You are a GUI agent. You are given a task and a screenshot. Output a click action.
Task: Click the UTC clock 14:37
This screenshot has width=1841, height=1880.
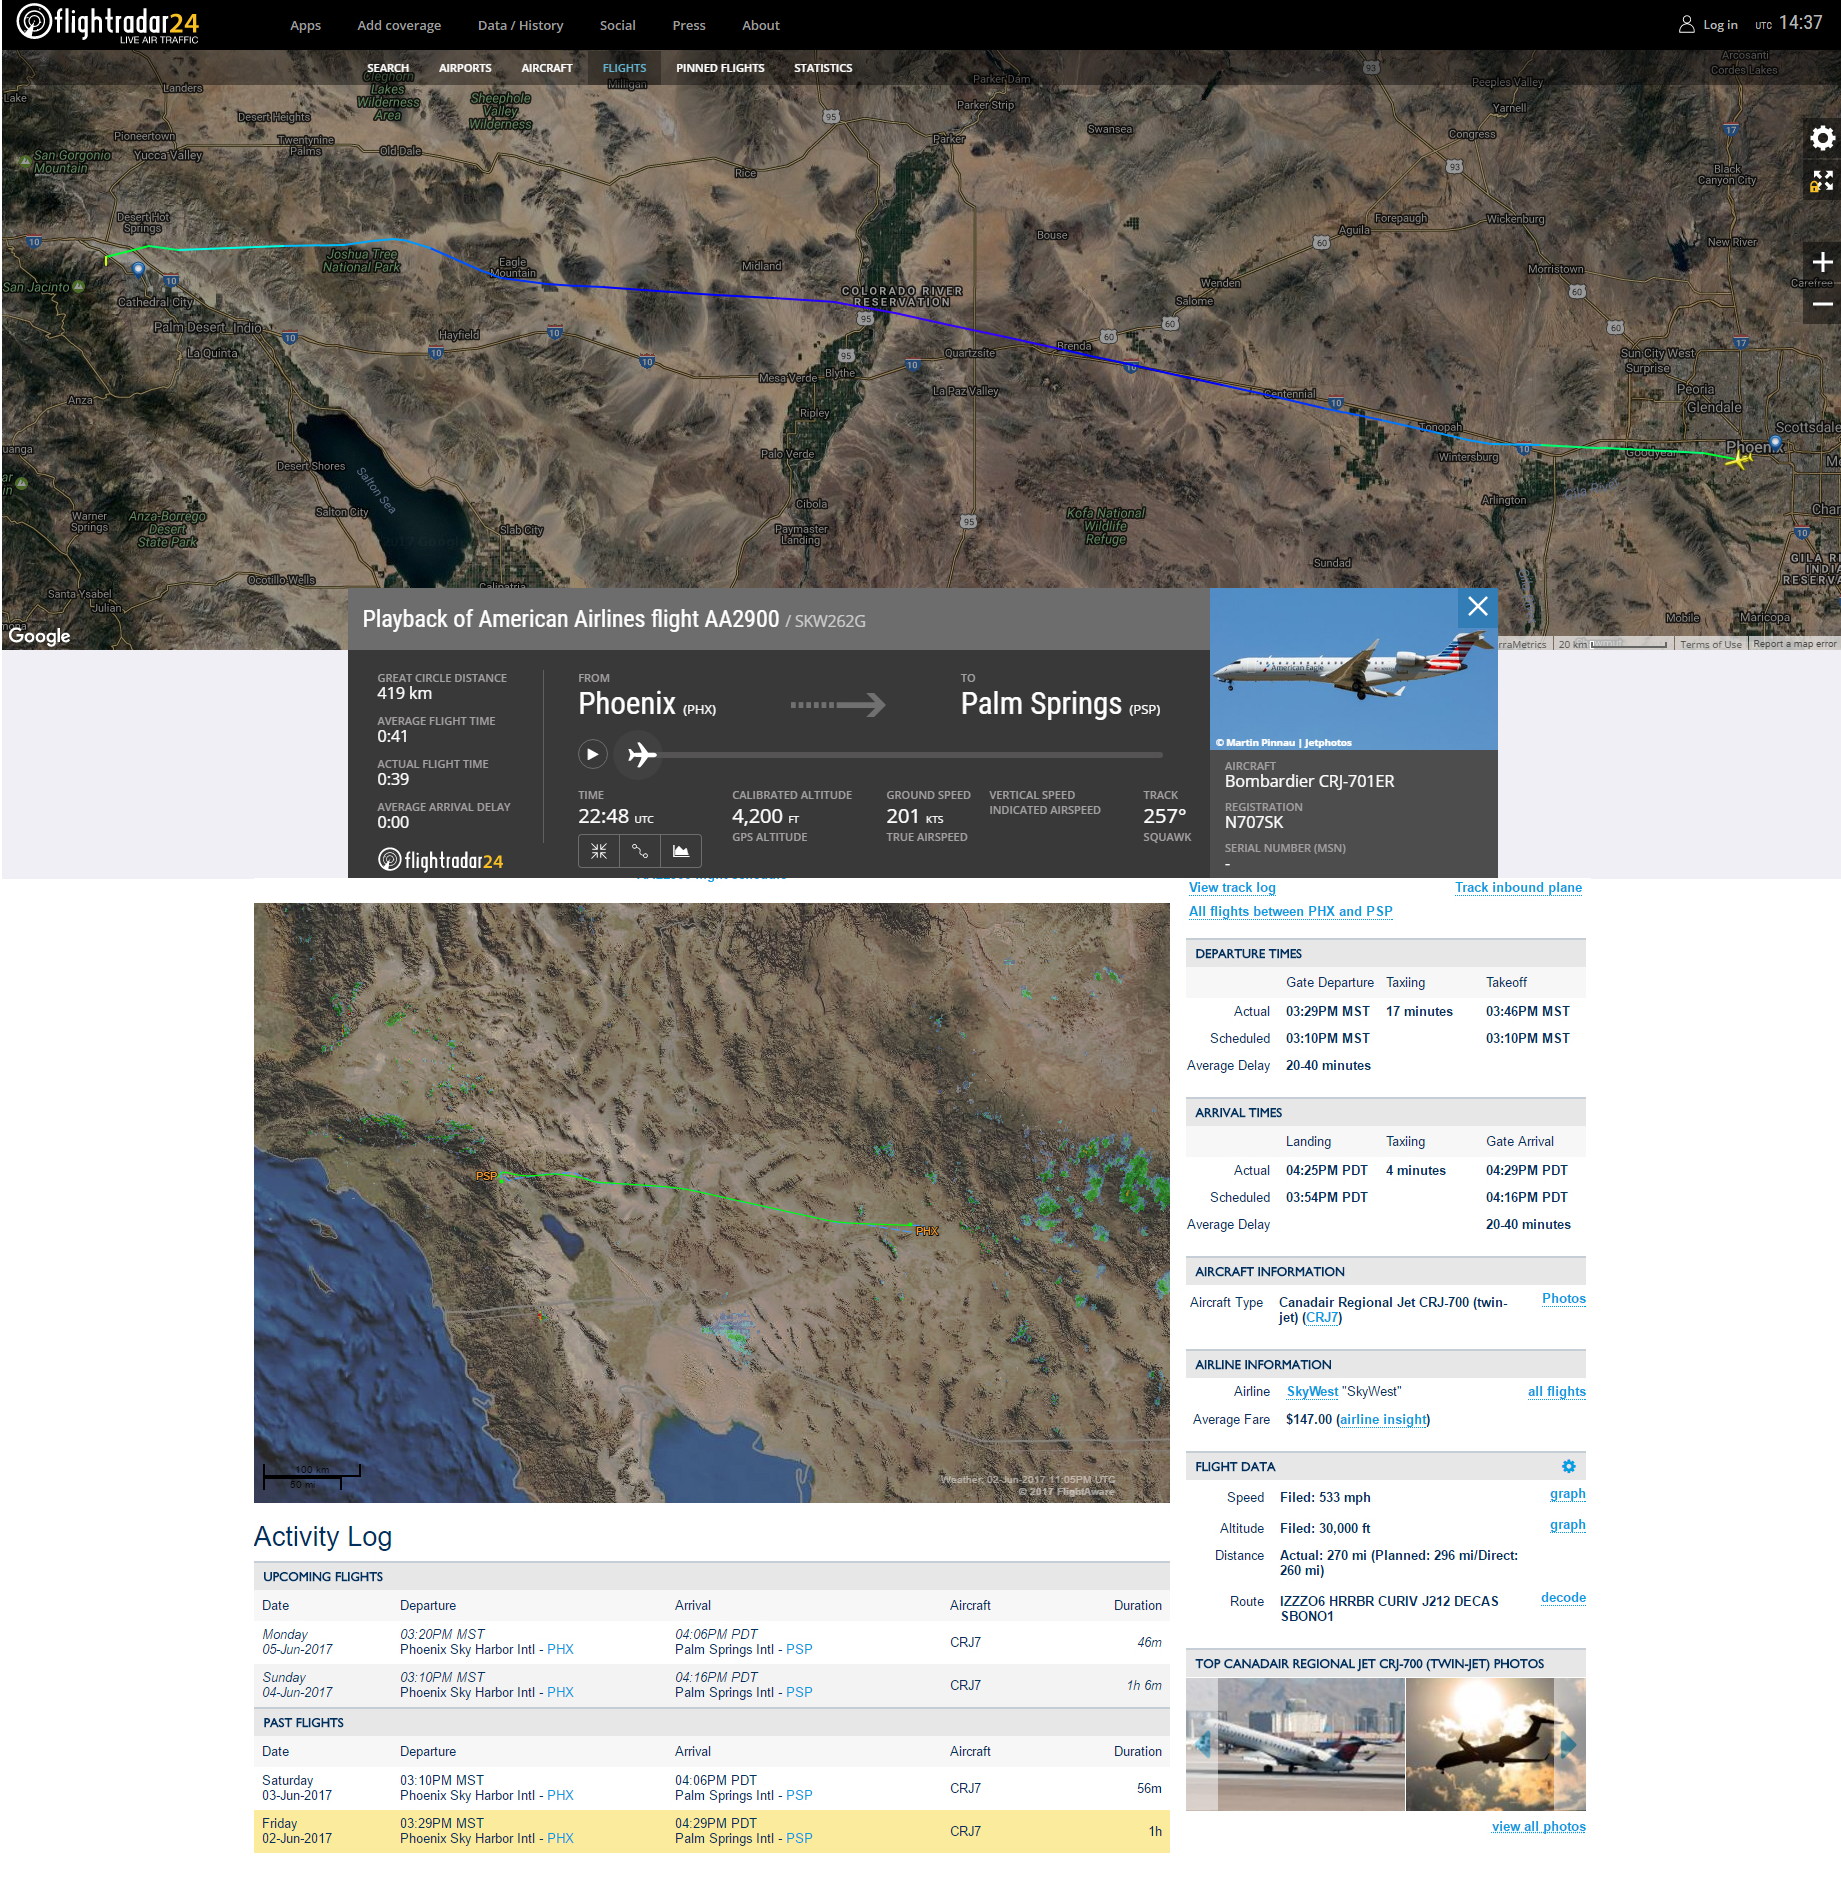1800,23
